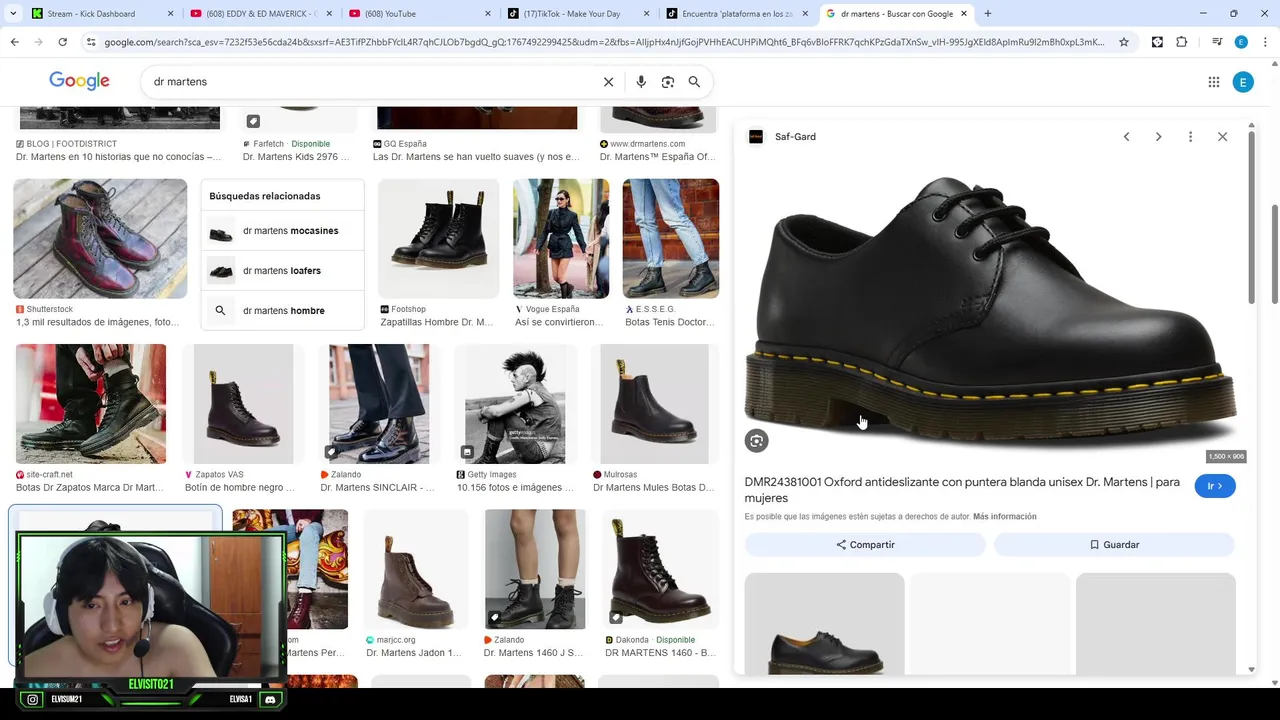This screenshot has width=1280, height=720.
Task: Select related search dr martens mocasines
Action: pos(283,231)
